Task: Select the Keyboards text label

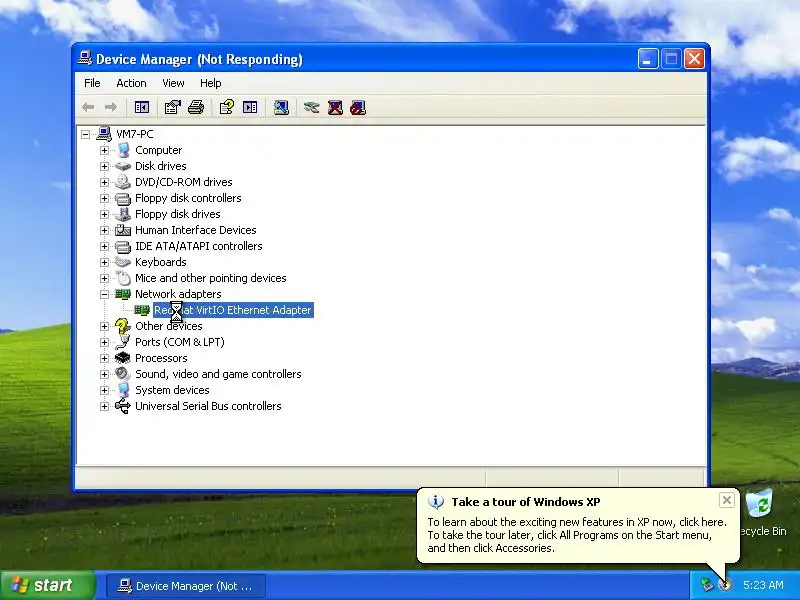Action: 161,262
